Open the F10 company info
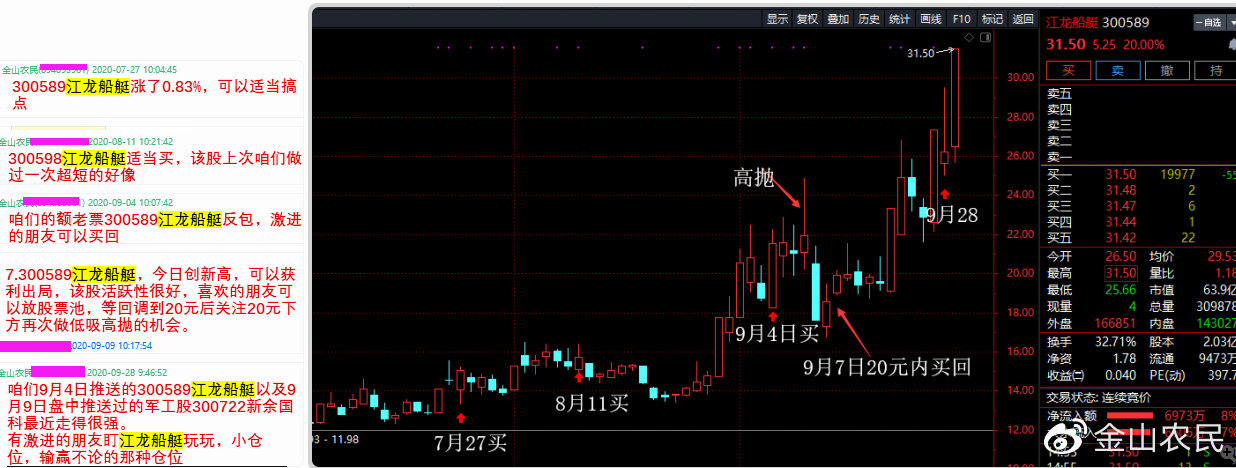Screen dimensions: 1236x468 962,18
